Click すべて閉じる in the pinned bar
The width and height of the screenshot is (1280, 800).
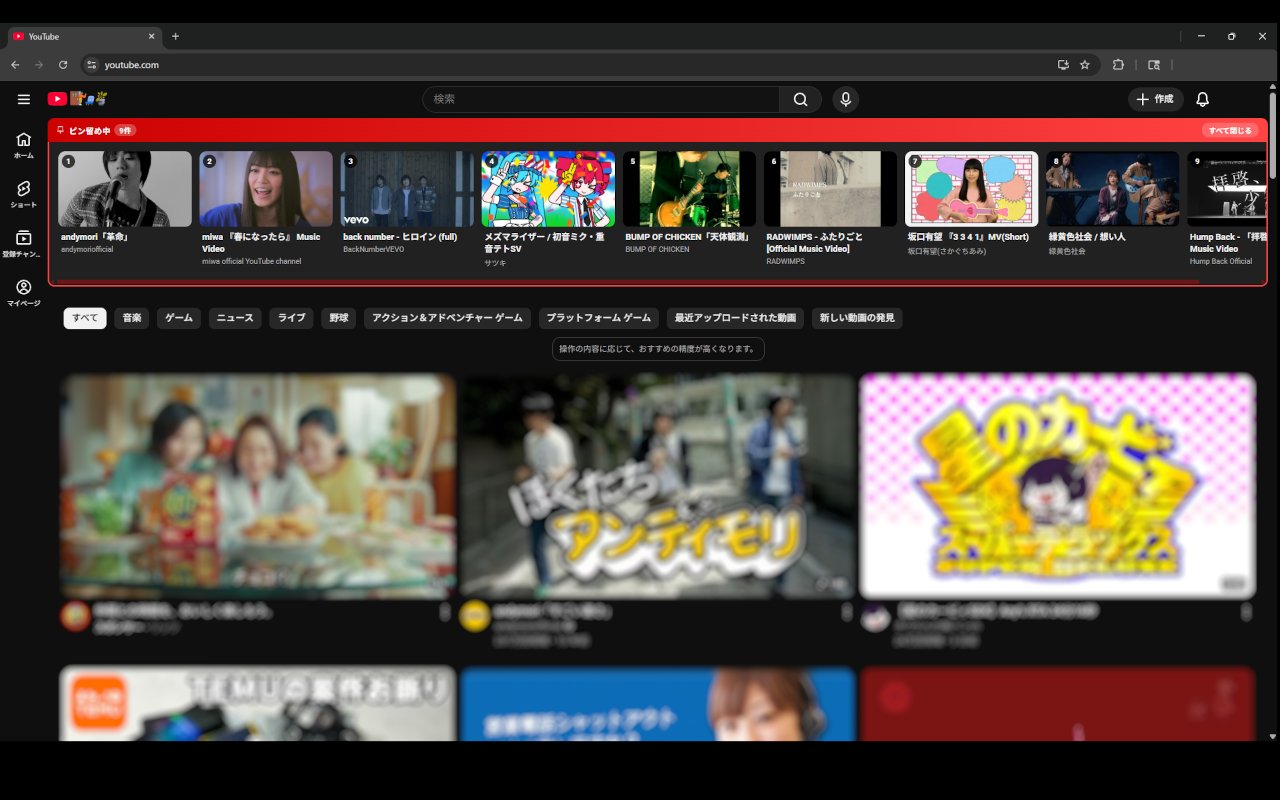pyautogui.click(x=1230, y=130)
